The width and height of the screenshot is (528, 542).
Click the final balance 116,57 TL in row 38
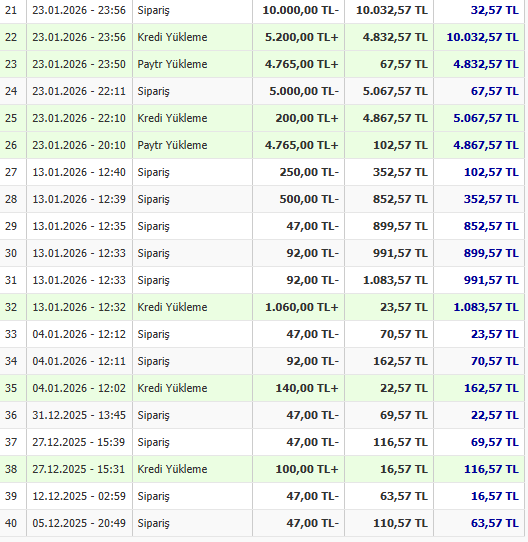point(491,469)
